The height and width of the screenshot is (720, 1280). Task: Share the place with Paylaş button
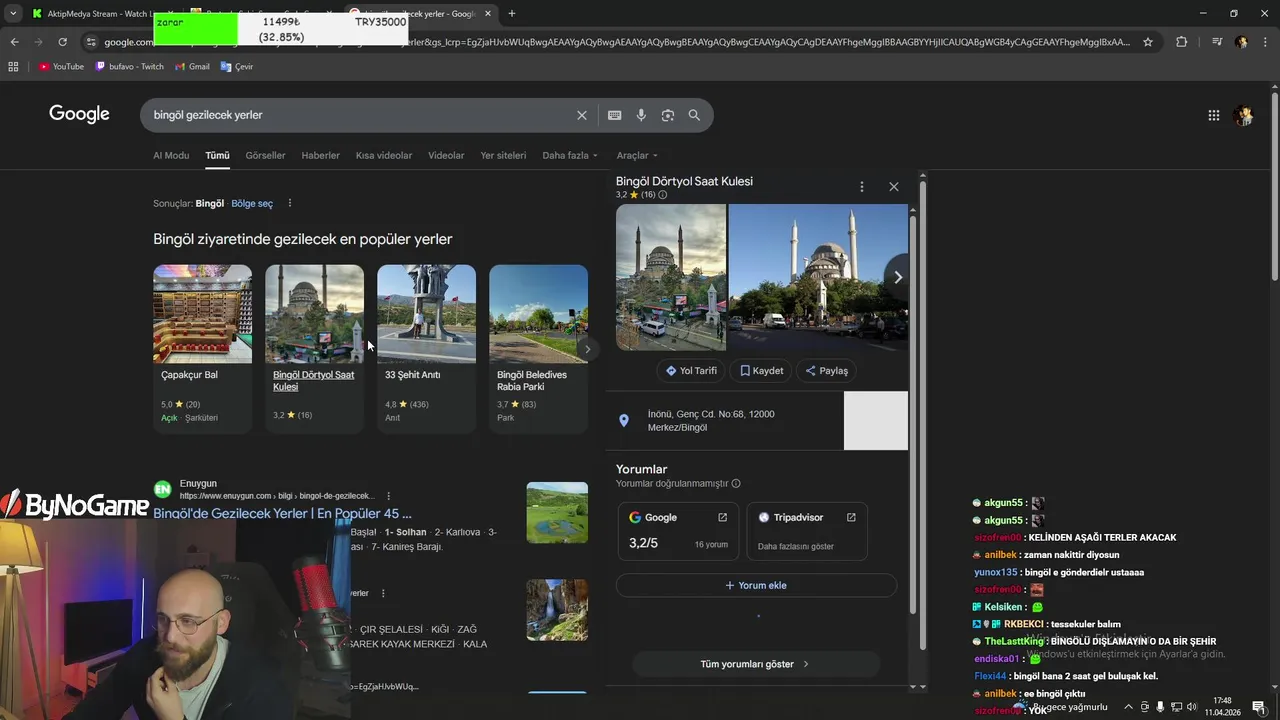point(826,370)
